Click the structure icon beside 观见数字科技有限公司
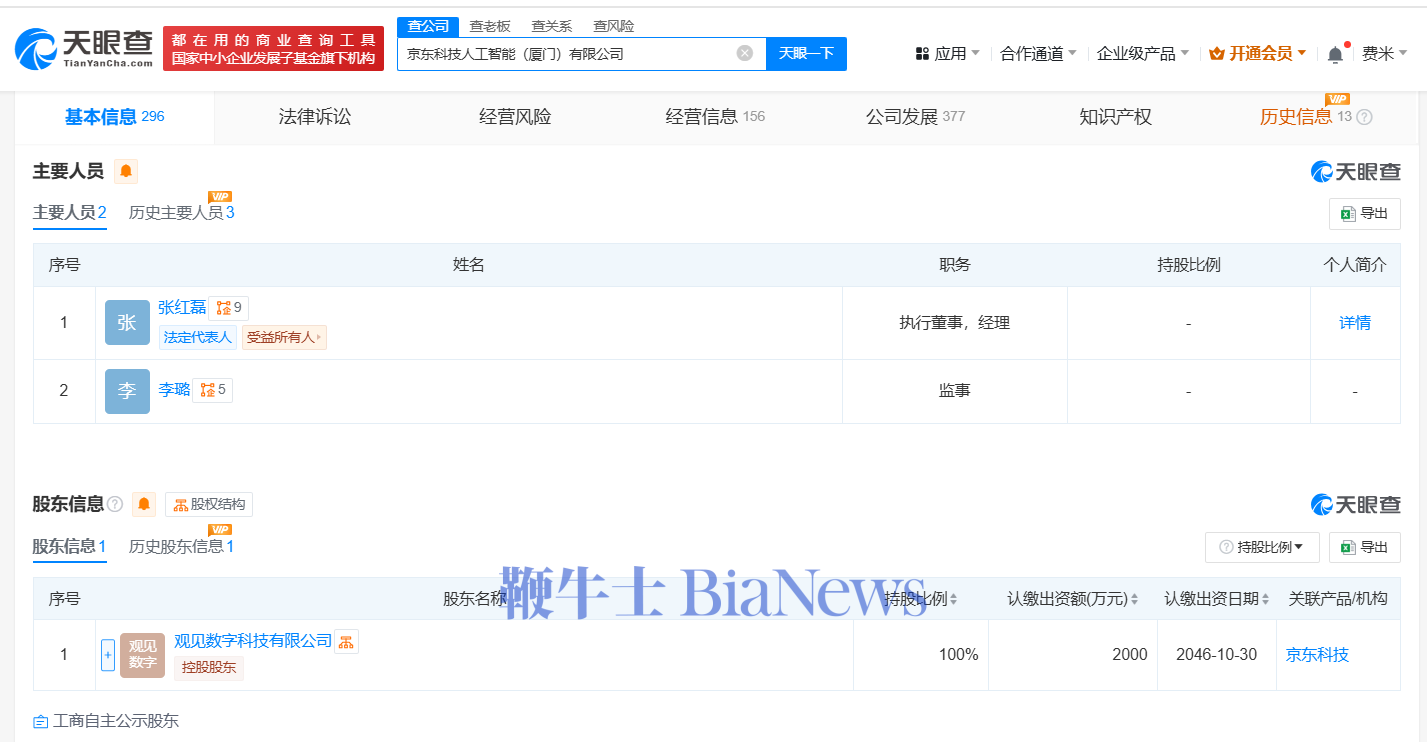The height and width of the screenshot is (742, 1427). pyautogui.click(x=346, y=642)
